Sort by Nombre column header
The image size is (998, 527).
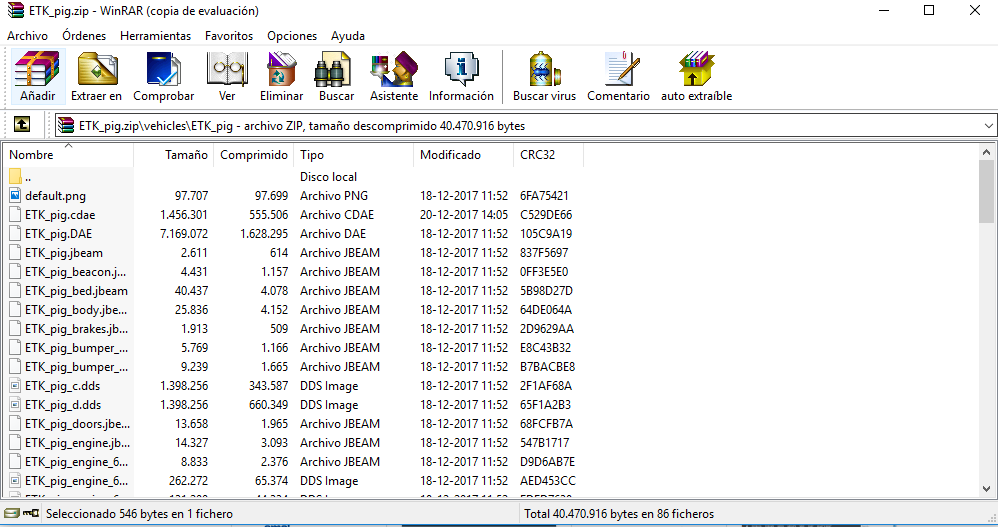(67, 155)
